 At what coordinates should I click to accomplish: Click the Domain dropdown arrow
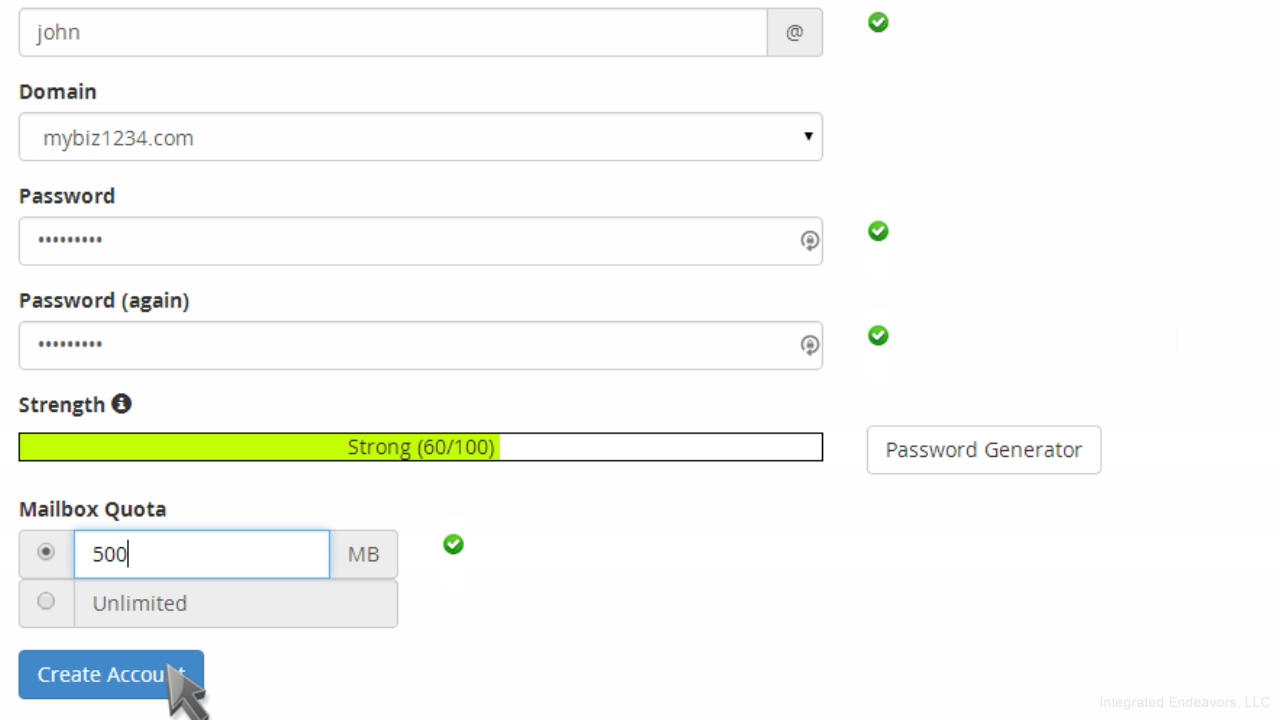coord(808,136)
